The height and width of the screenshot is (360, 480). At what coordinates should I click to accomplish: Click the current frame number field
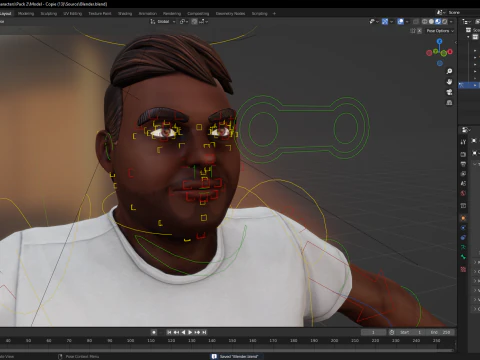click(373, 332)
